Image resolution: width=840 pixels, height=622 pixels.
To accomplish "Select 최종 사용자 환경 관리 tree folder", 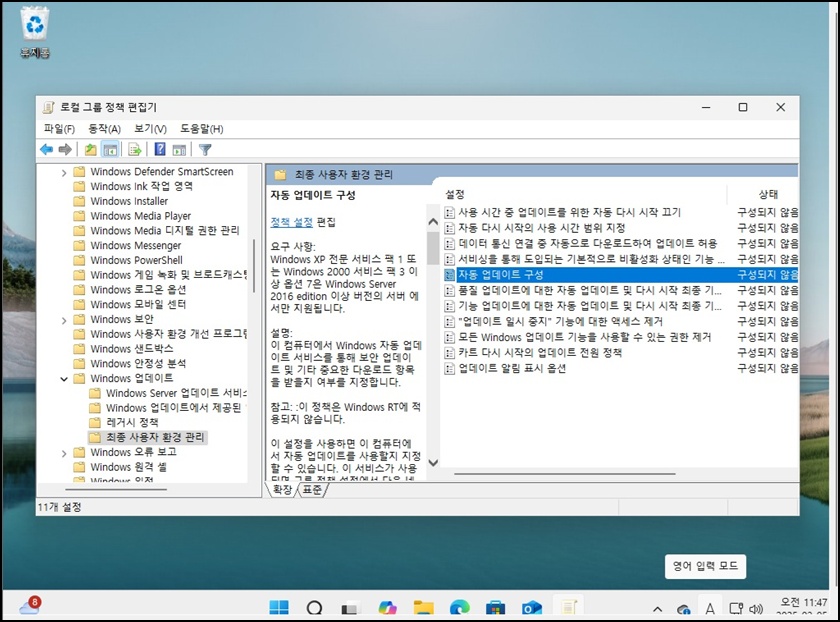I will tap(155, 438).
